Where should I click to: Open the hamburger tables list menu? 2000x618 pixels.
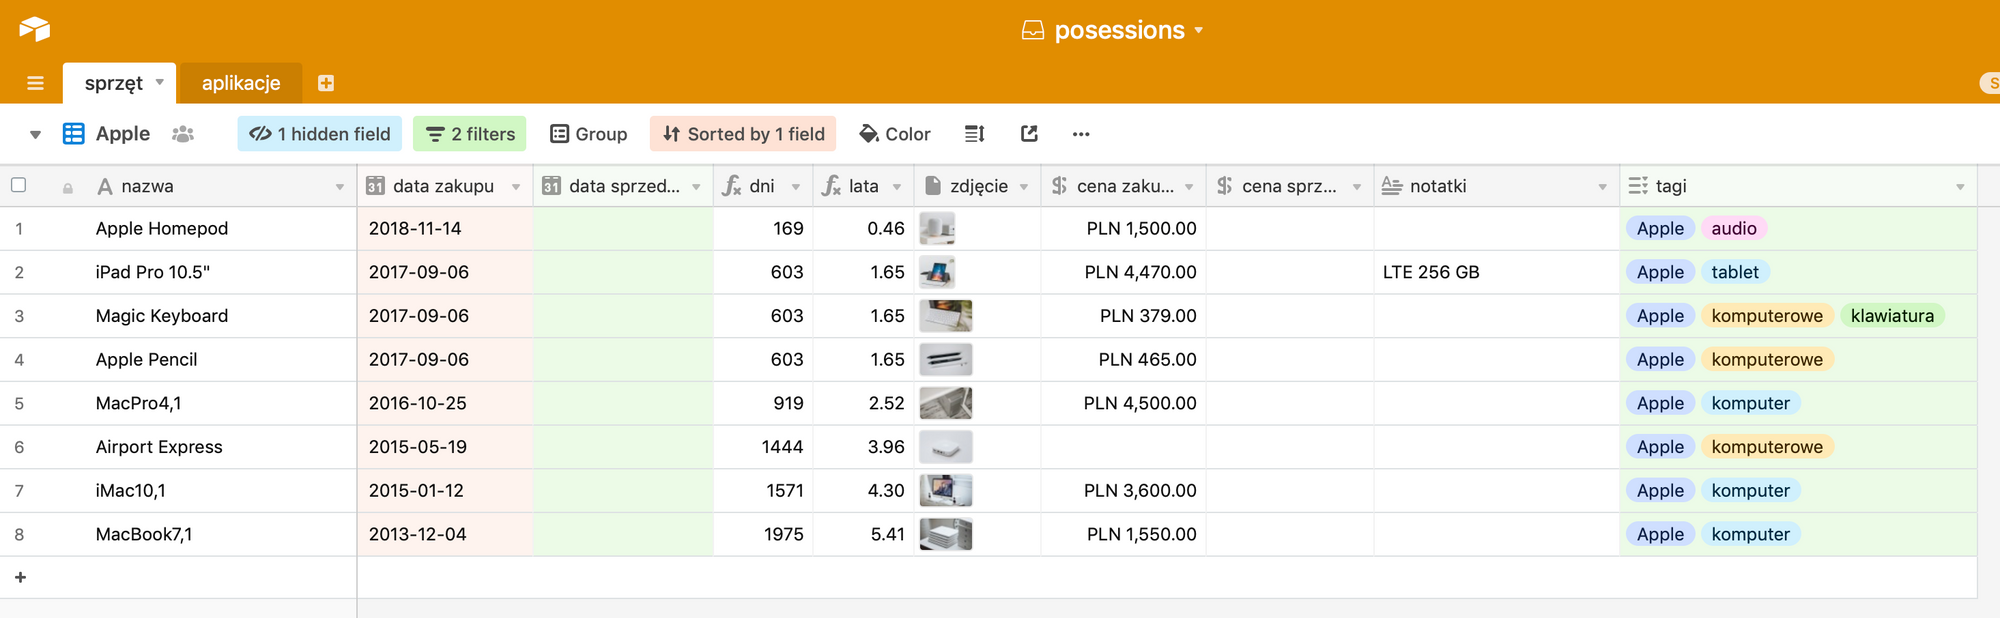coord(35,83)
